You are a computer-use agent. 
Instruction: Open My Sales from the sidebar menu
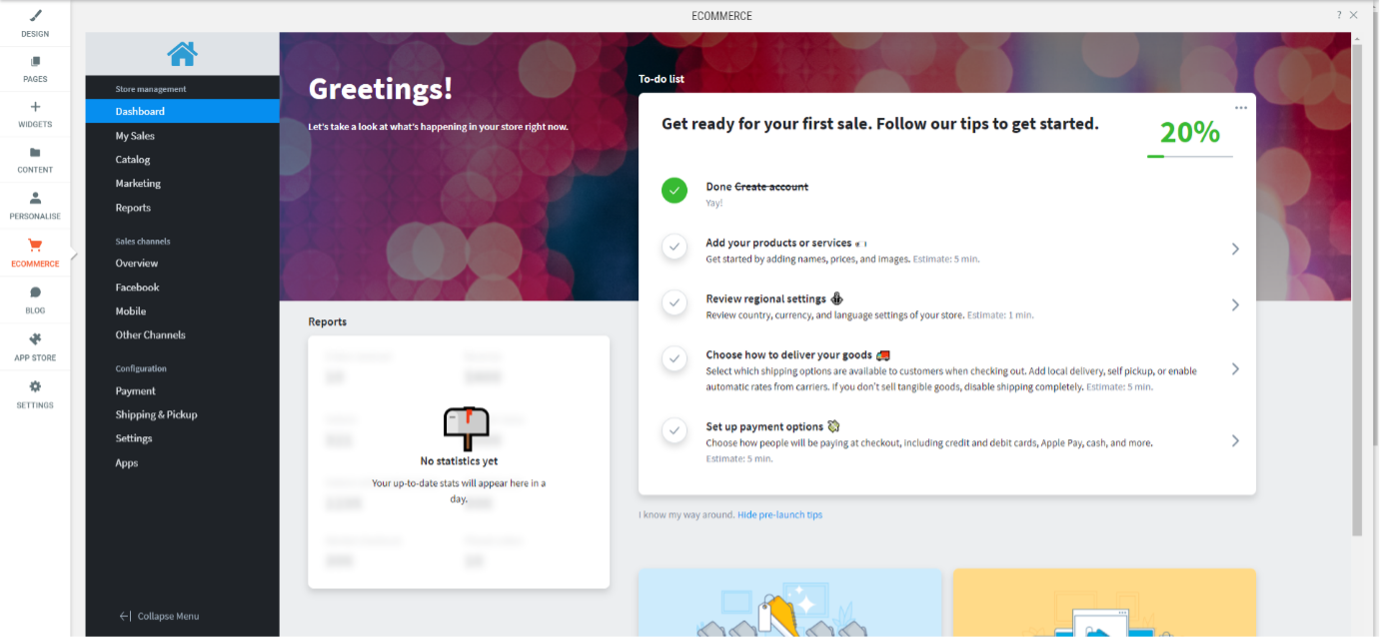click(134, 135)
